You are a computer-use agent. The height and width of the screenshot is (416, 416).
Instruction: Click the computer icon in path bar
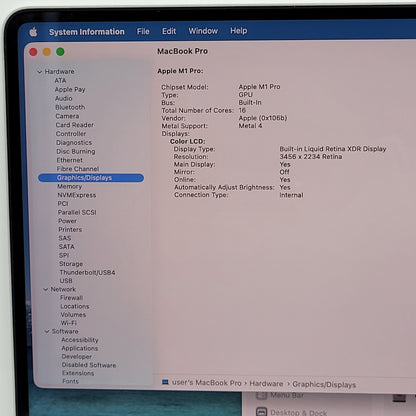(x=165, y=382)
